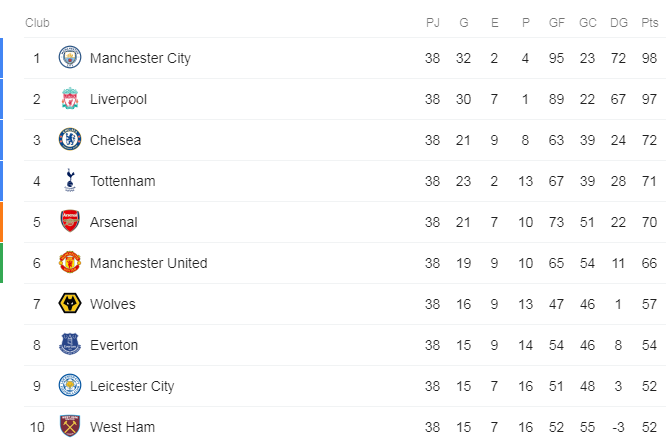
Task: Click the Tottenham team name
Action: (x=122, y=181)
